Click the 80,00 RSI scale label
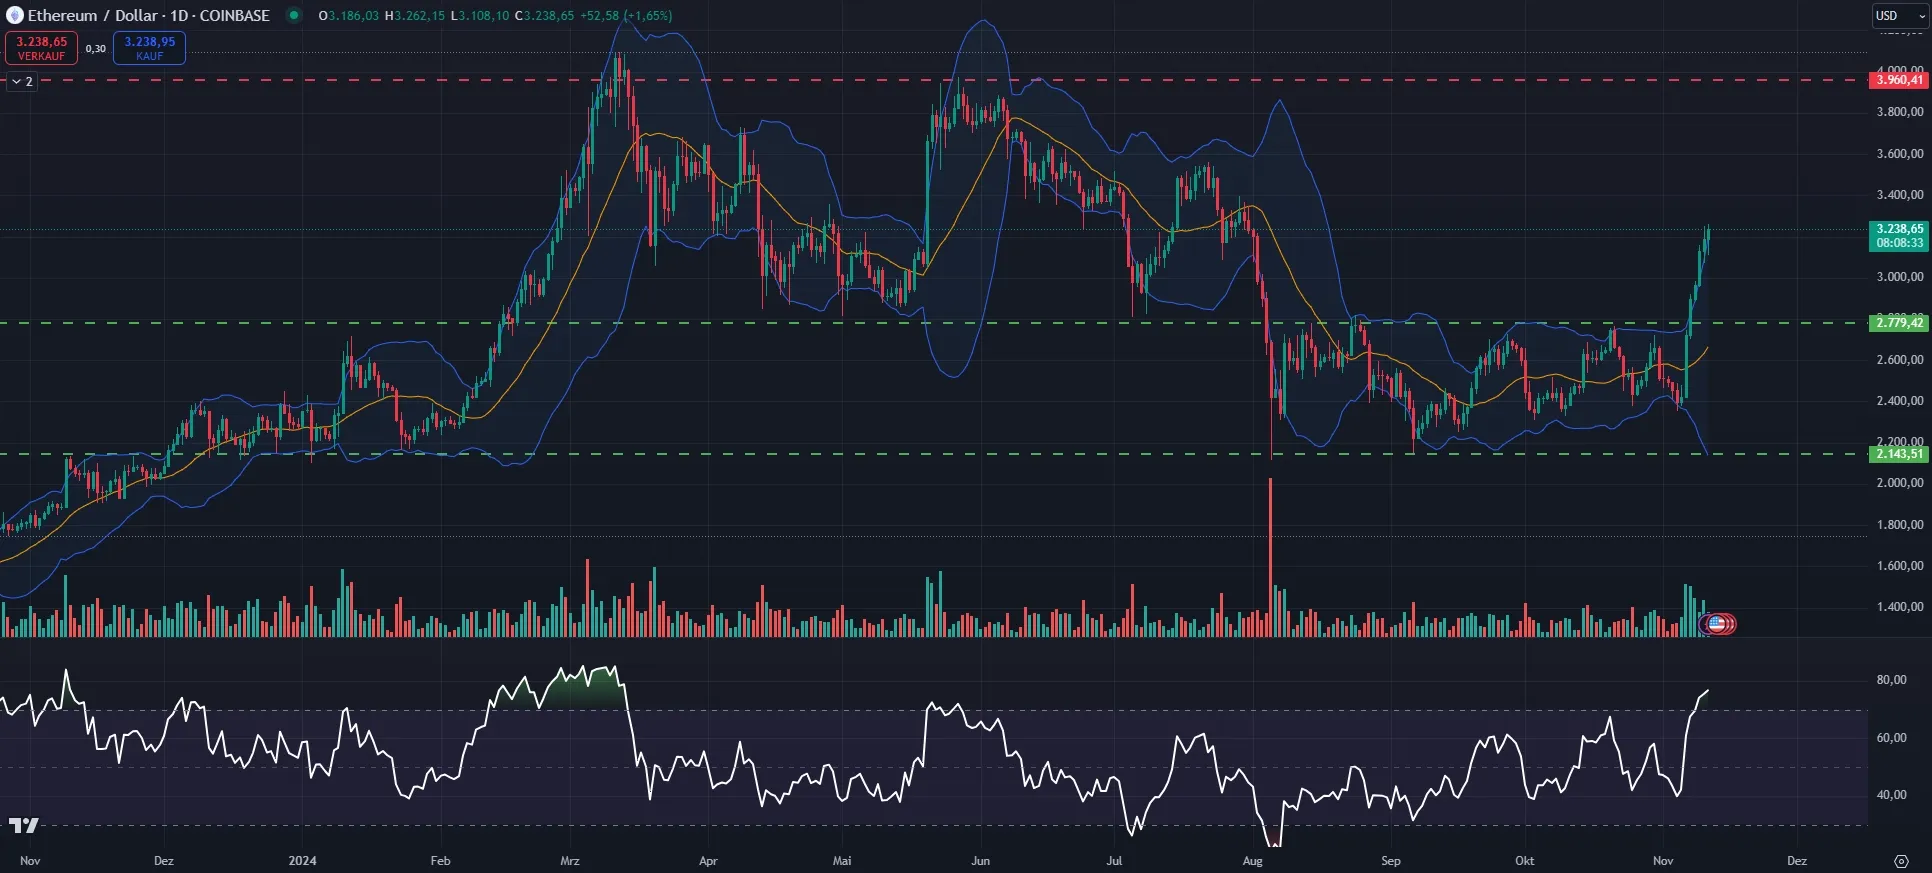The image size is (1932, 873). [1892, 680]
